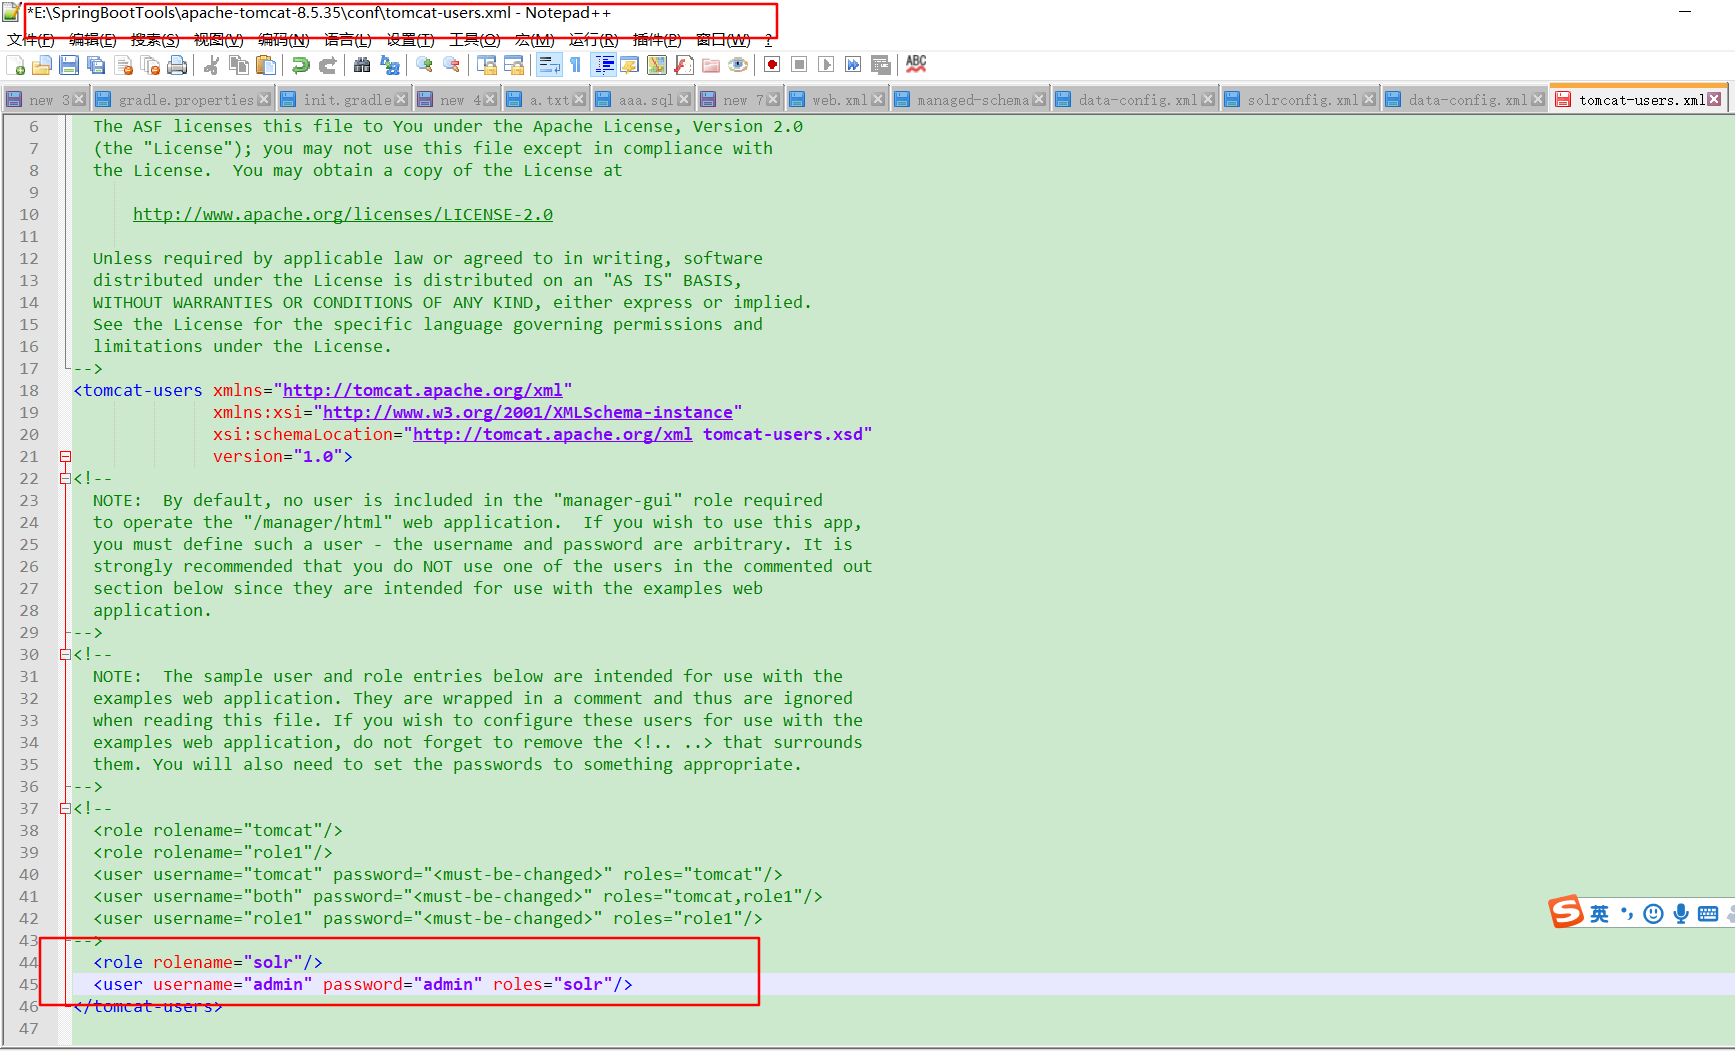The width and height of the screenshot is (1735, 1051).
Task: Click the Sogou IME microphone voice input icon
Action: pos(1681,913)
